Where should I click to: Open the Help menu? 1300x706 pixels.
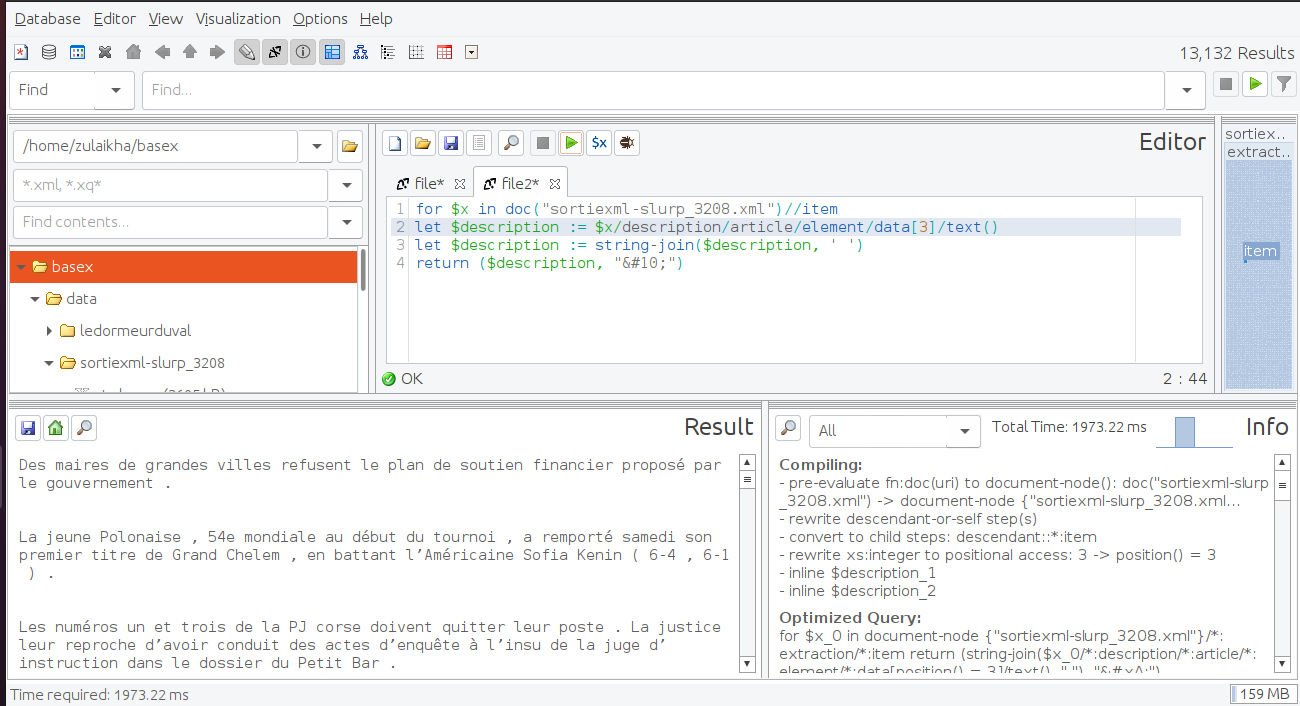pos(376,19)
